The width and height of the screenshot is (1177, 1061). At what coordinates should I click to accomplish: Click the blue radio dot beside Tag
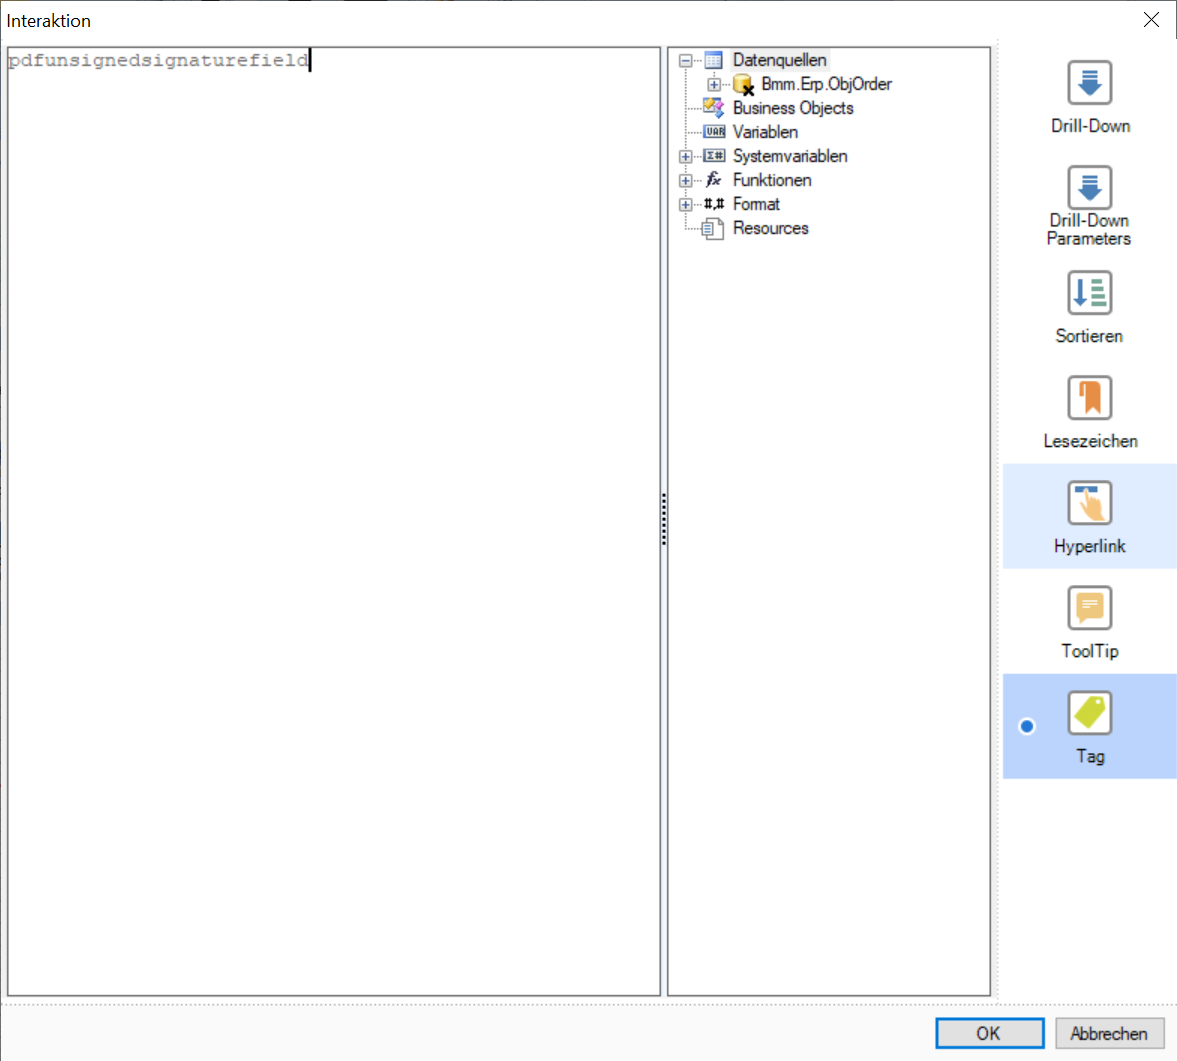pos(1027,726)
